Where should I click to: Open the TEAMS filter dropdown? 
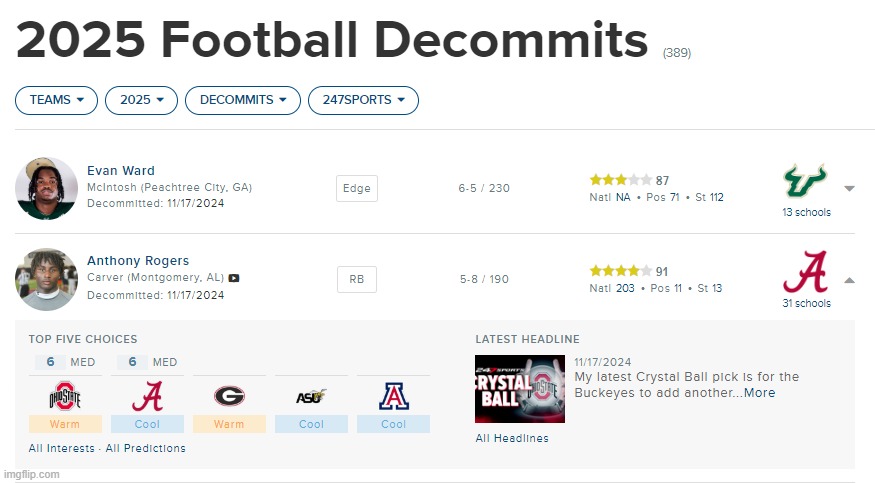tap(56, 100)
